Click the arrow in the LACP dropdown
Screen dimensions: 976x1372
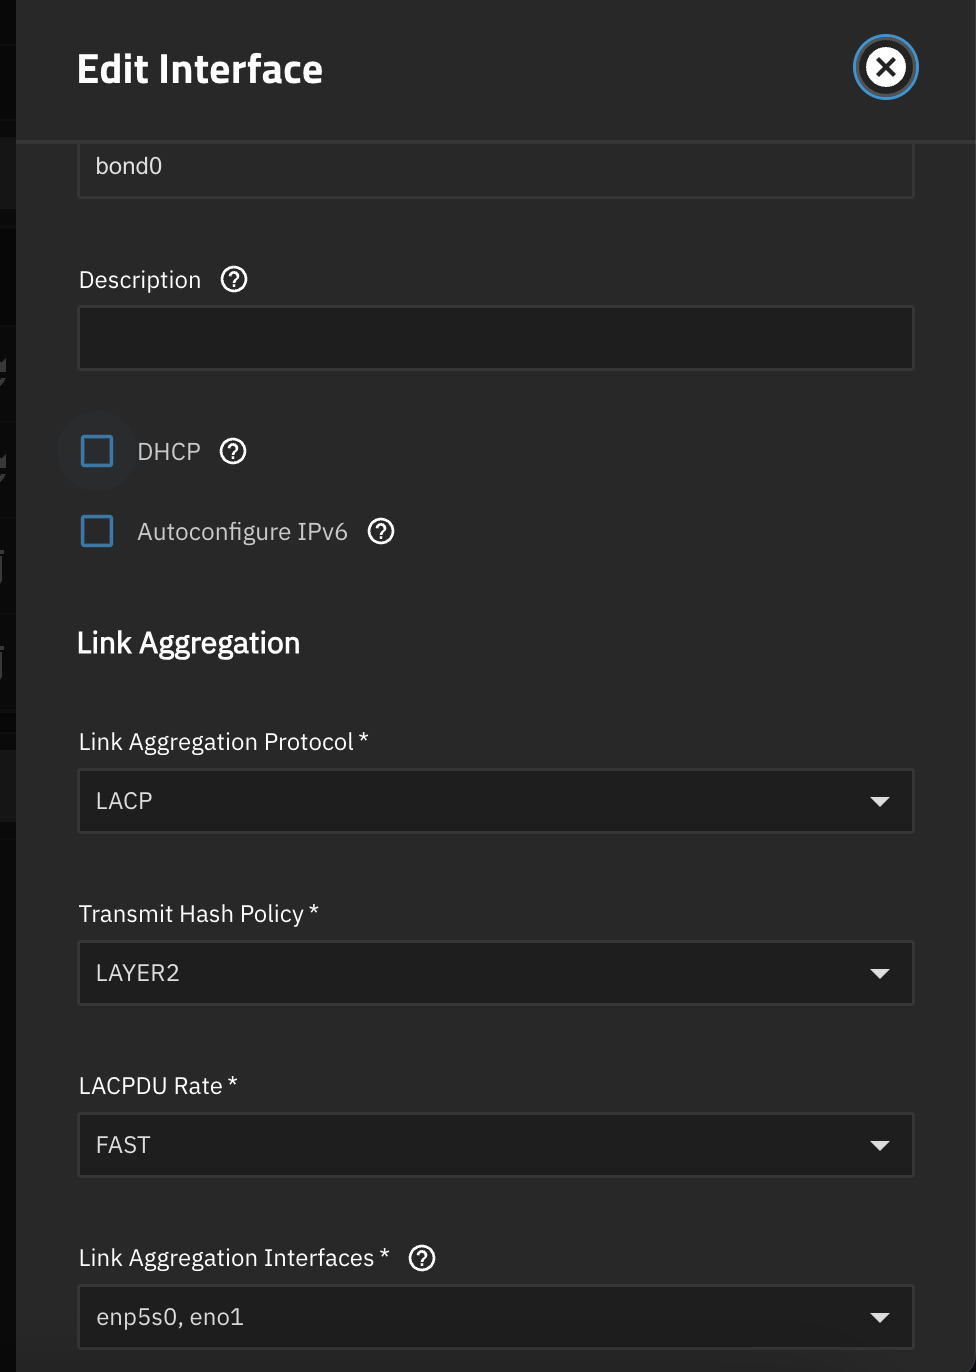pyautogui.click(x=880, y=802)
